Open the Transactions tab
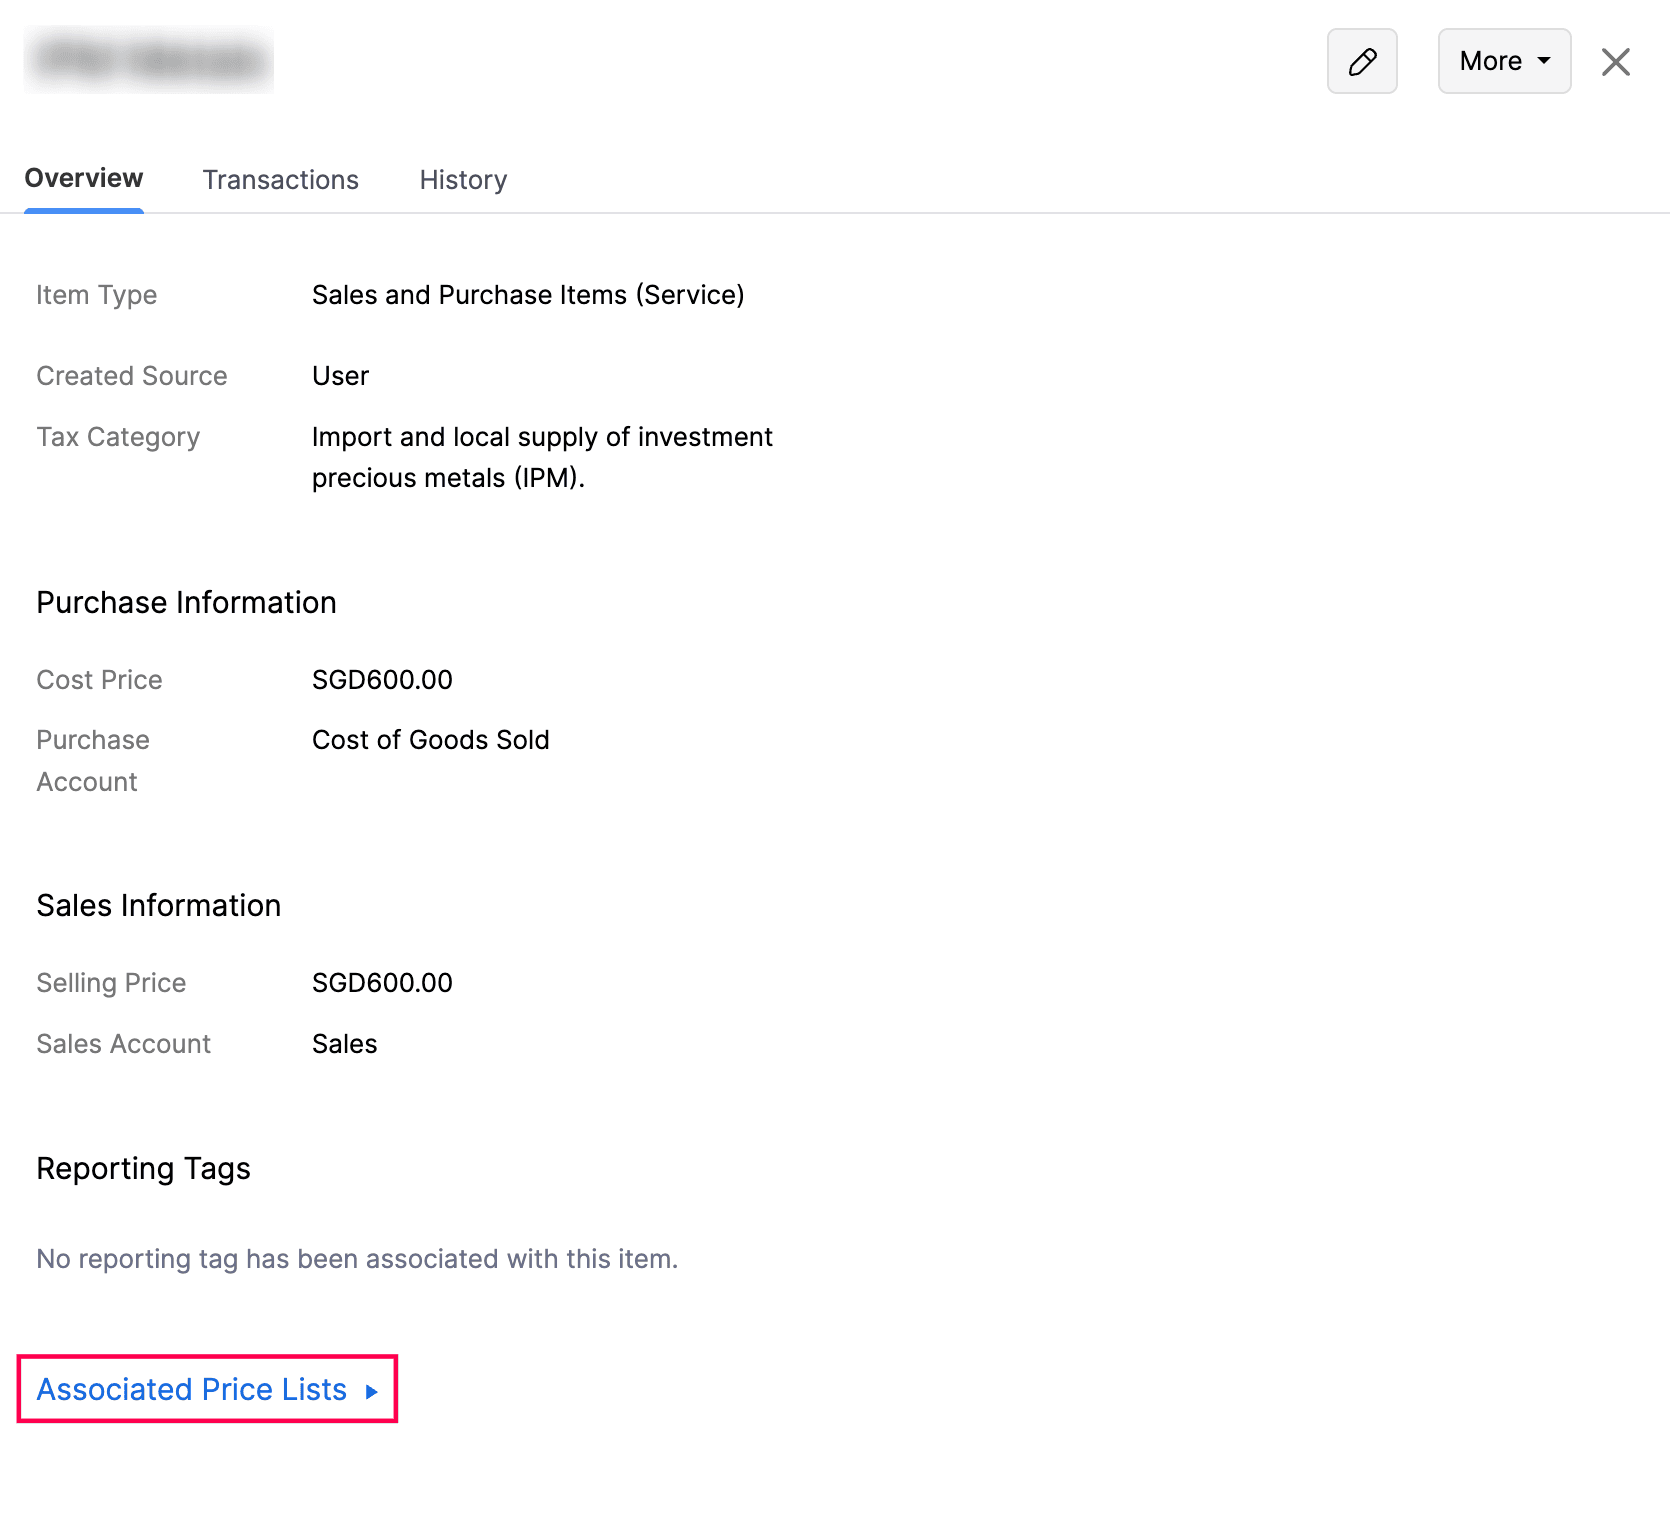This screenshot has height=1522, width=1670. tap(280, 180)
